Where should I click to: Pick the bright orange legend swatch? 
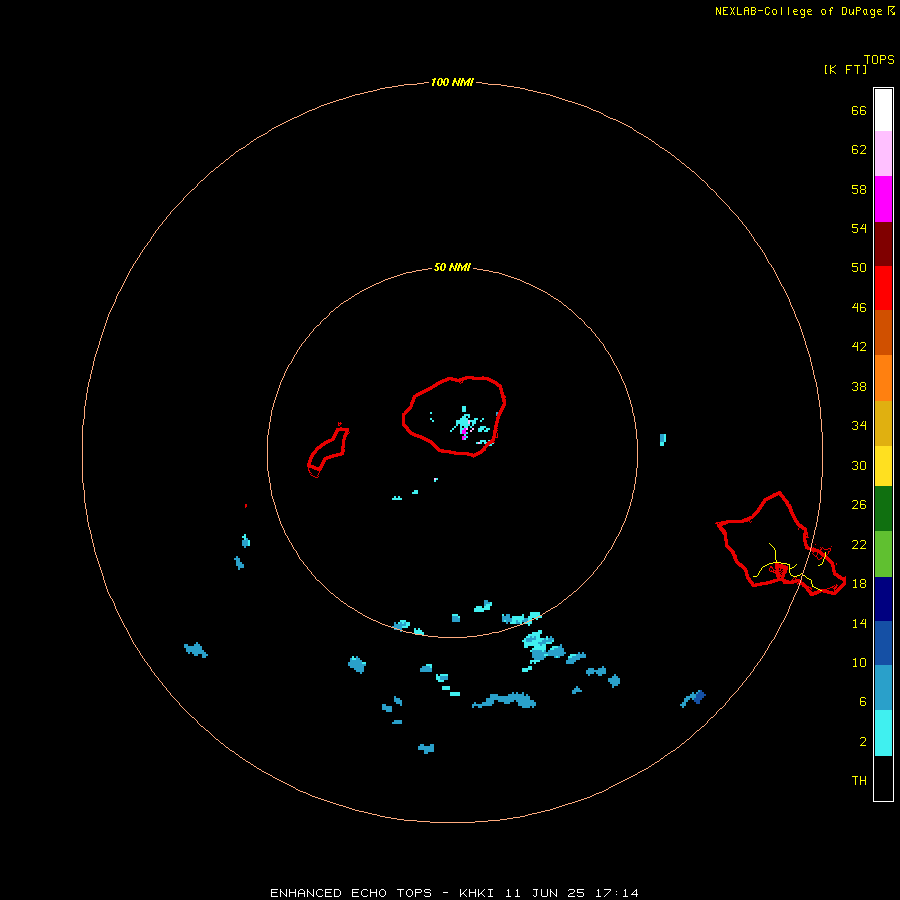click(x=883, y=378)
